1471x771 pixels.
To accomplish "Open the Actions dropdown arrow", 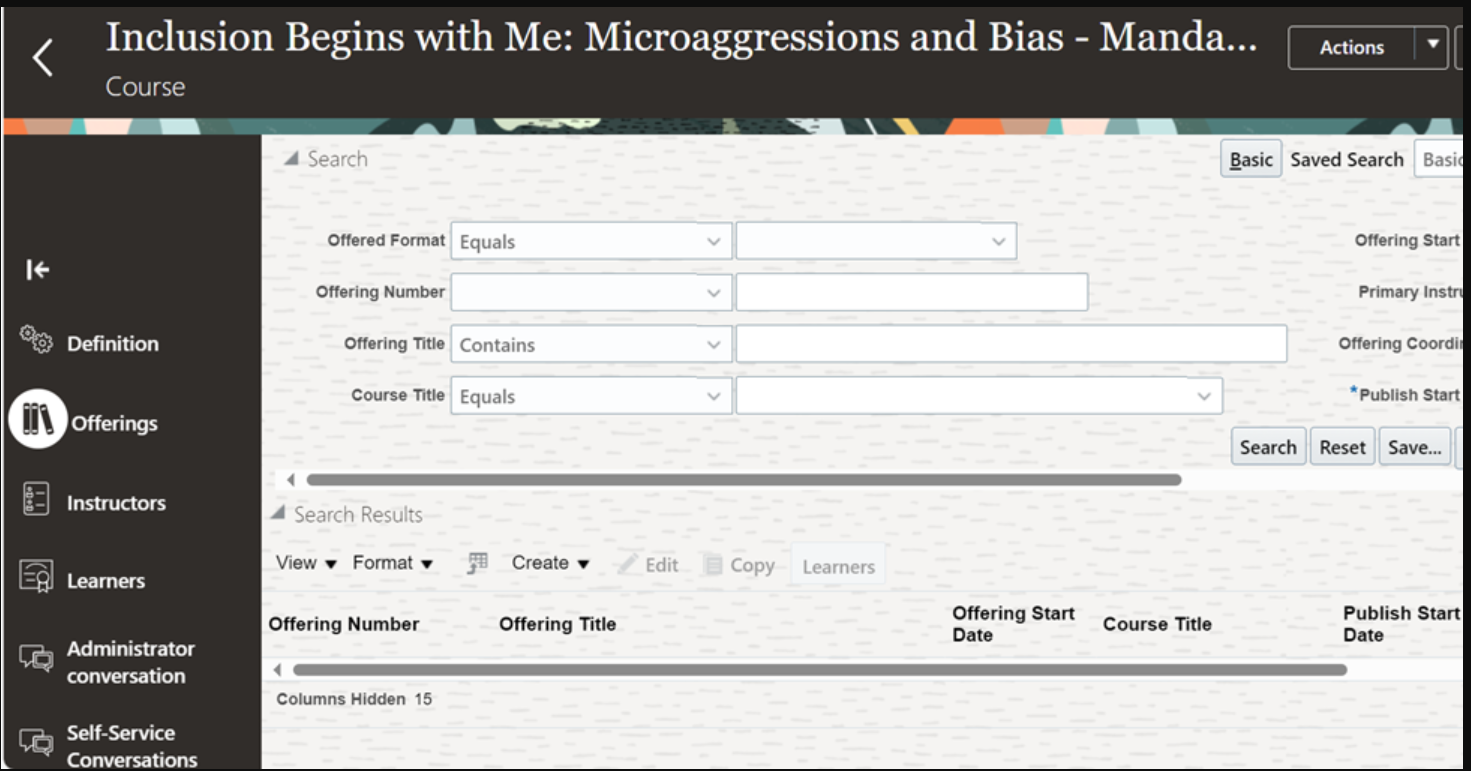I will point(1432,45).
